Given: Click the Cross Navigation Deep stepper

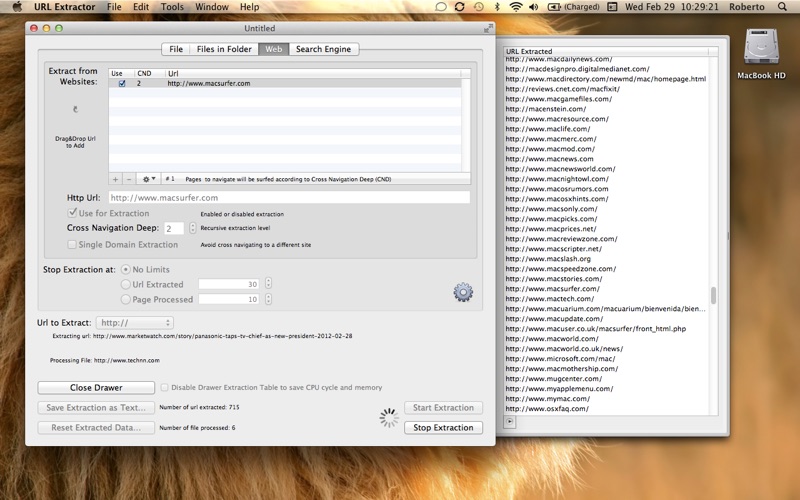Looking at the screenshot, I should coord(193,228).
